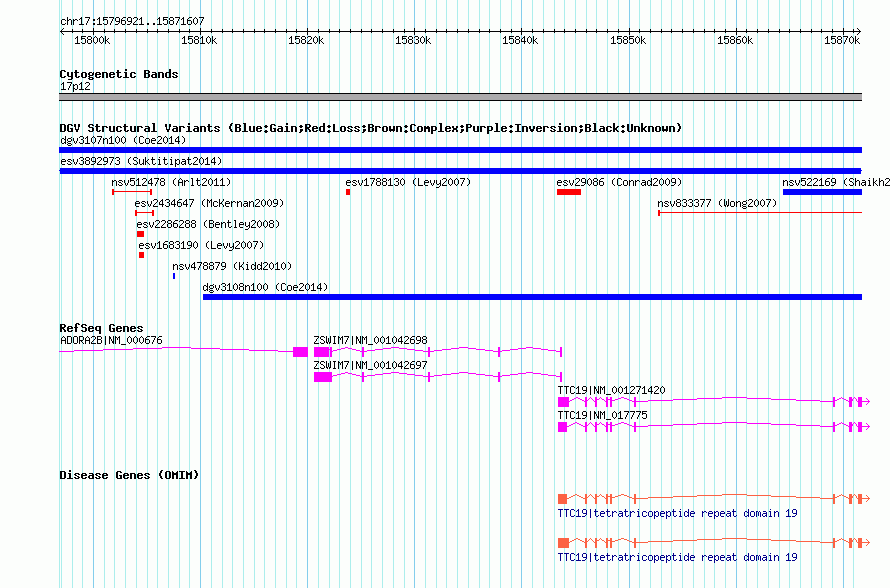890x588 pixels.
Task: Click the nsv833377 thin red loss line
Action: 760,213
